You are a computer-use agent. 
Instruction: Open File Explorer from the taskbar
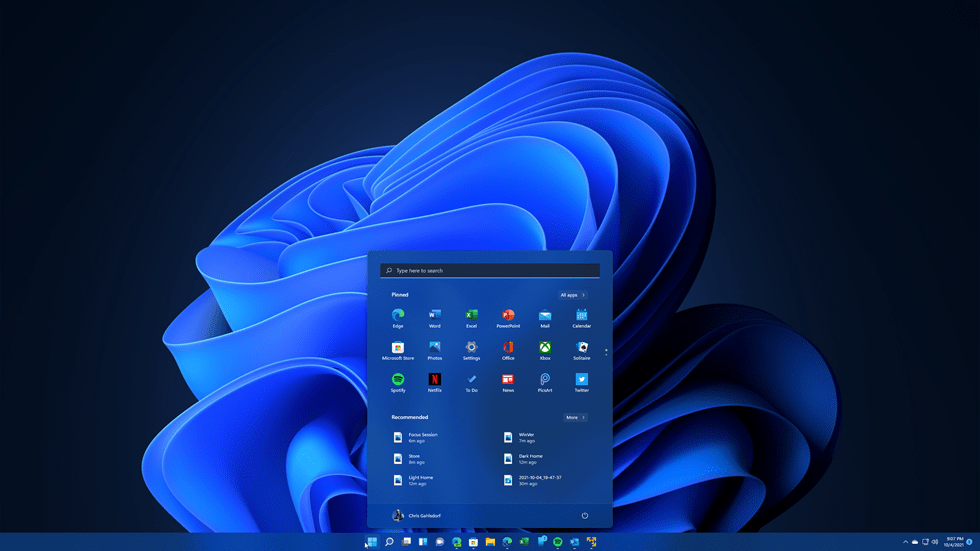(x=490, y=542)
